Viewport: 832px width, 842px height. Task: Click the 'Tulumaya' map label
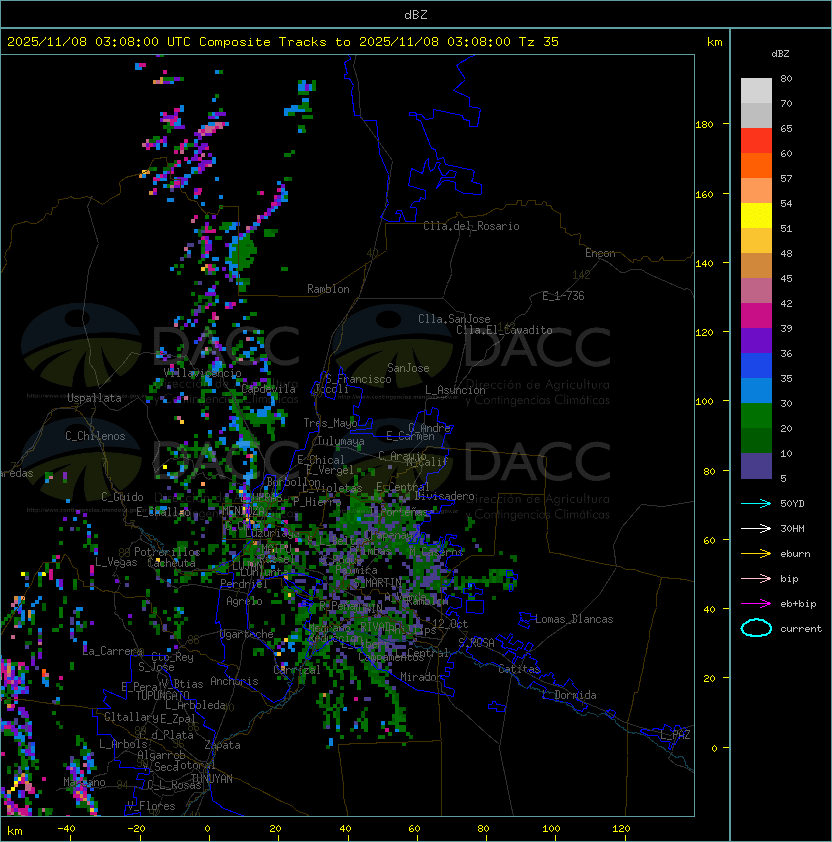pyautogui.click(x=341, y=441)
